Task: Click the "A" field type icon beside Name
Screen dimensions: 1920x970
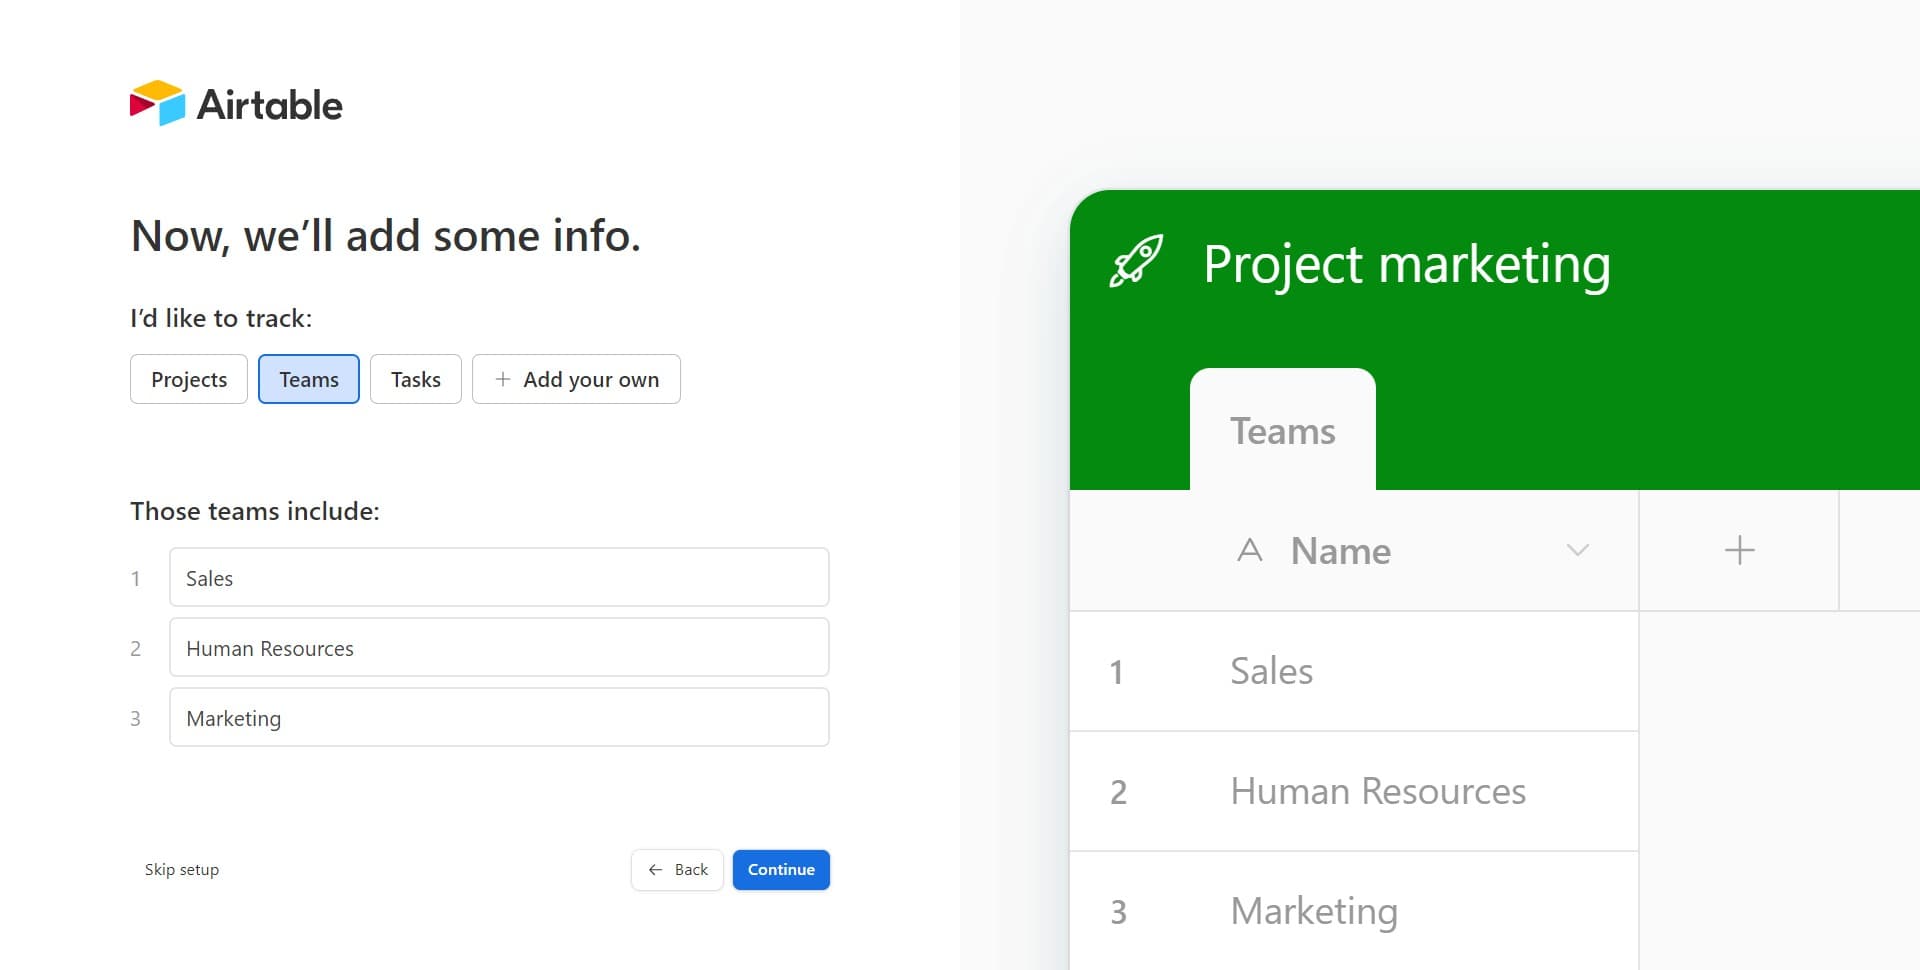Action: click(1250, 550)
